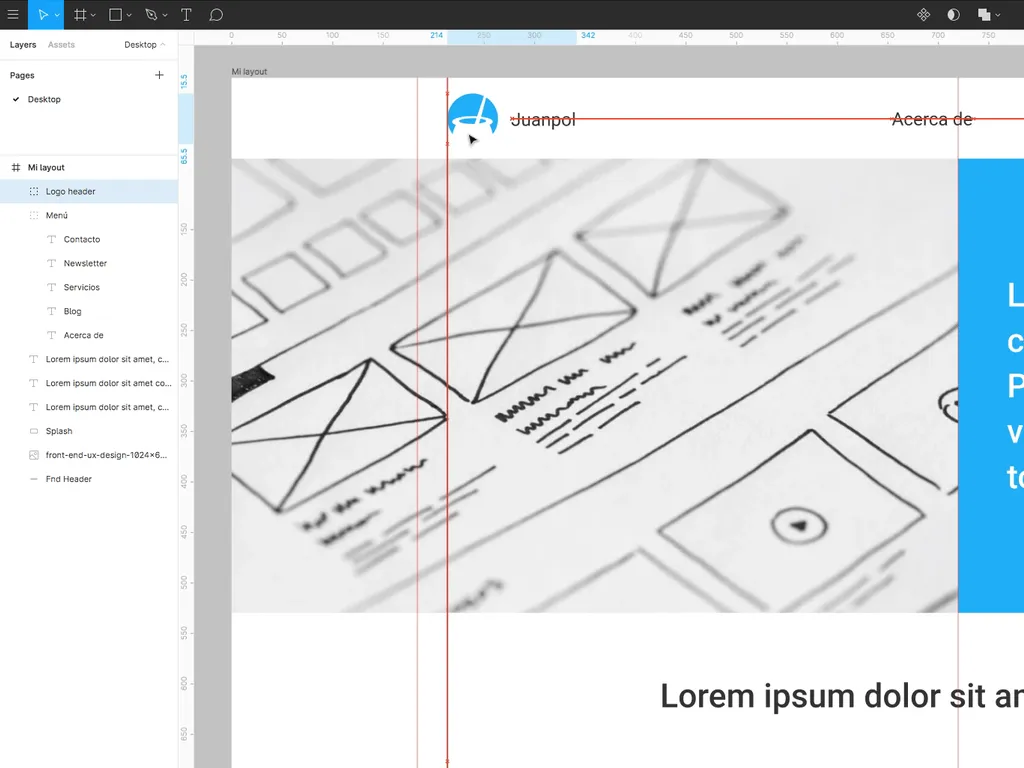Select the Contacto text layer

click(89, 239)
